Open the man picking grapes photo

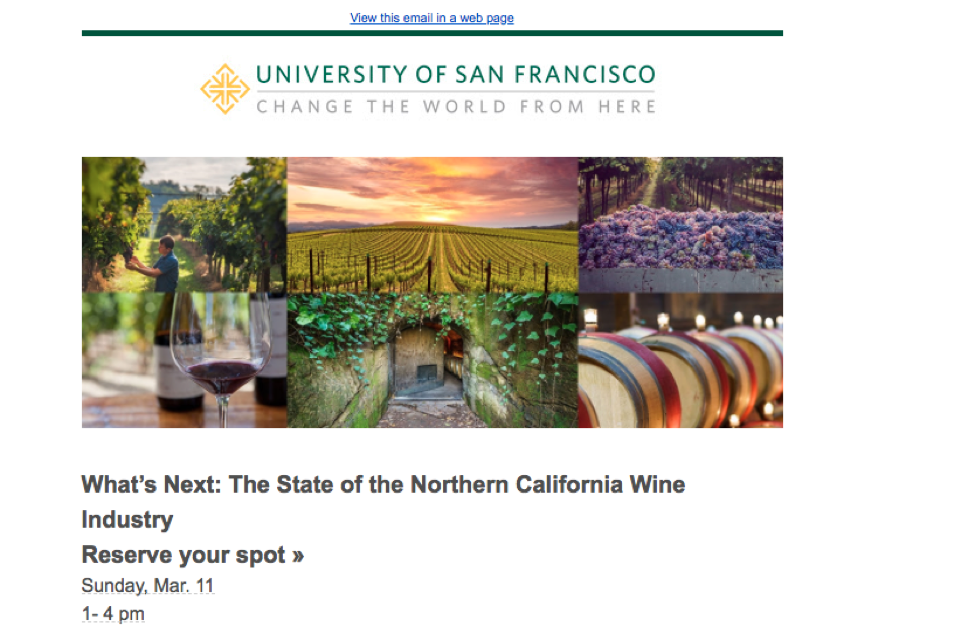click(x=184, y=224)
